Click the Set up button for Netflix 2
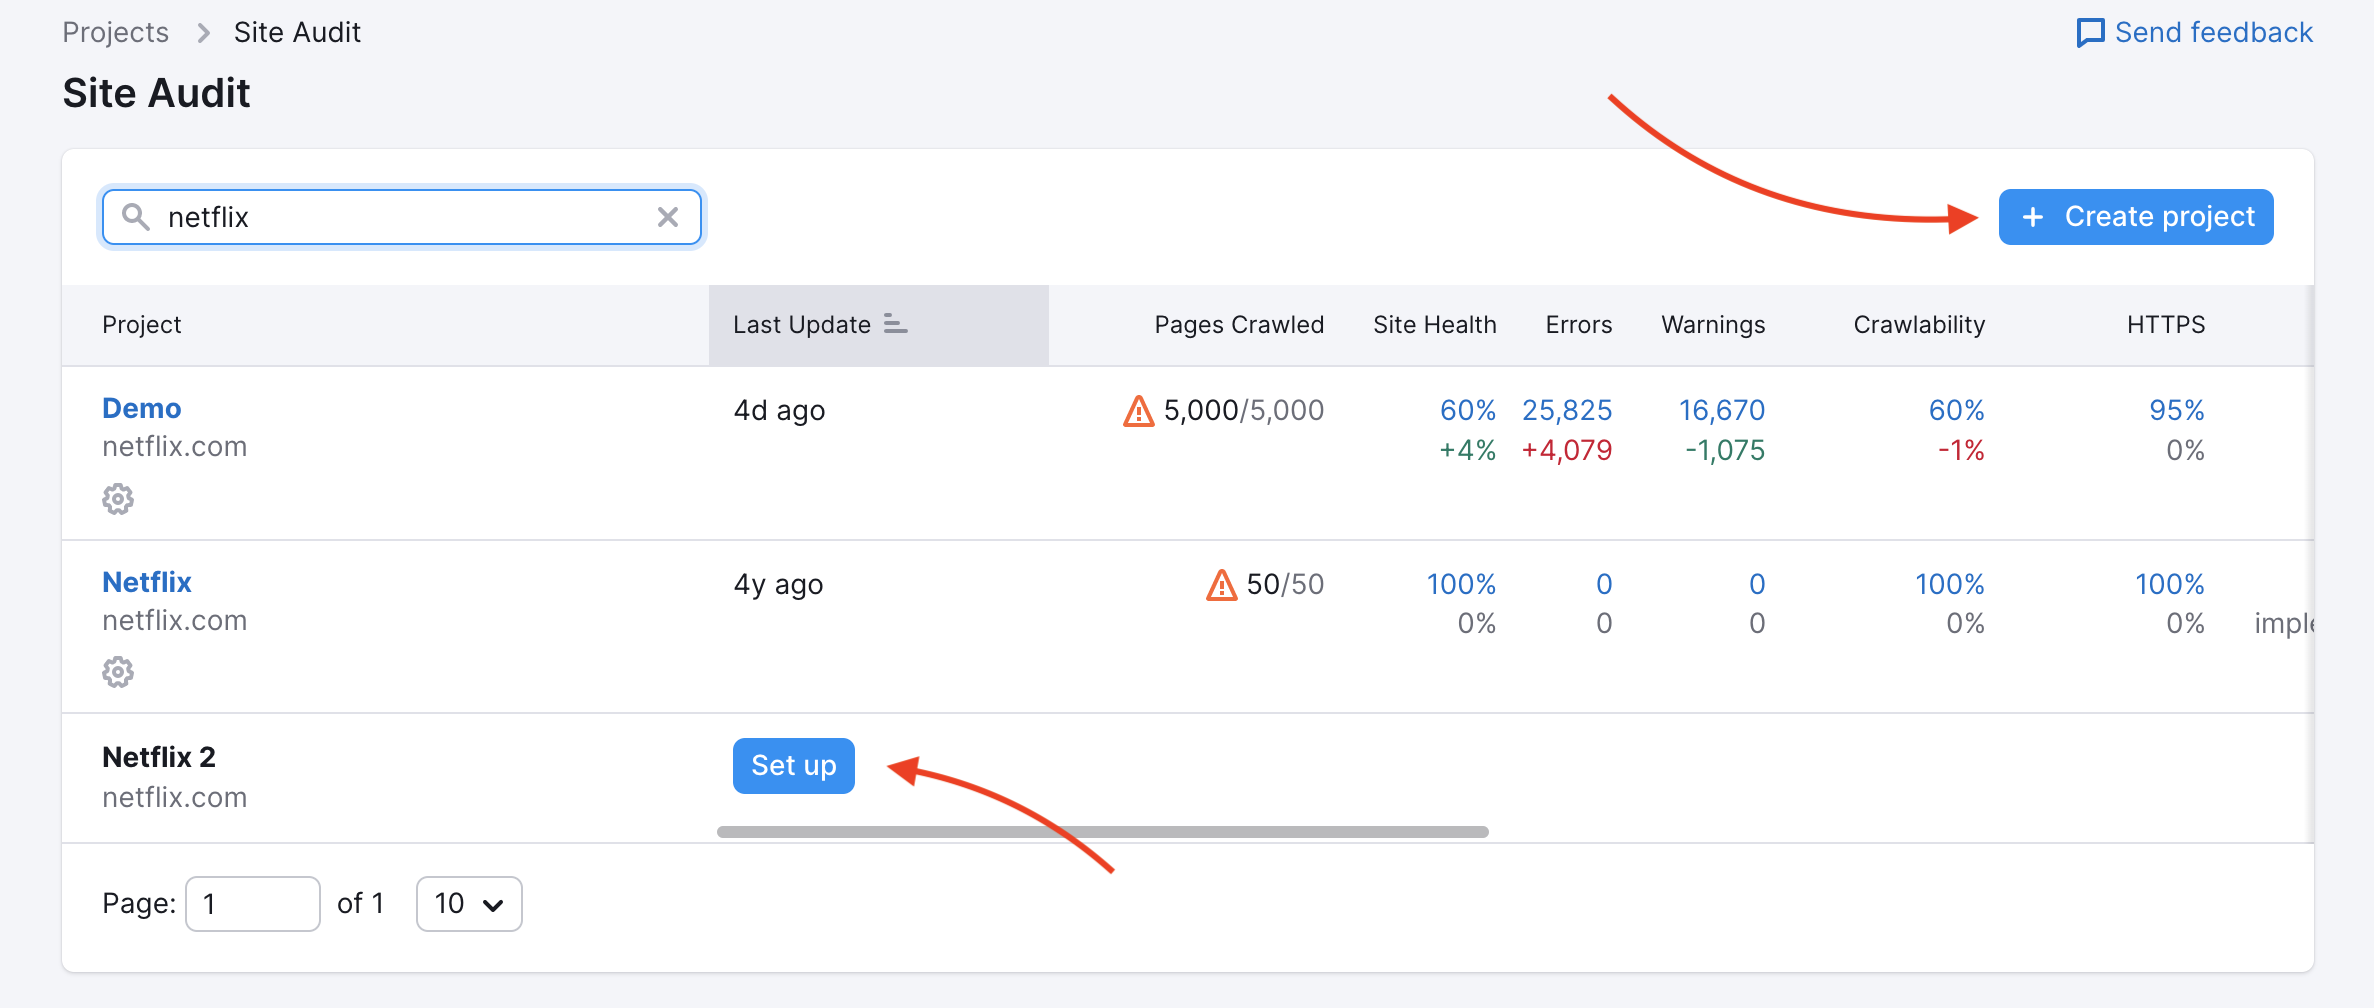2374x1008 pixels. [794, 766]
